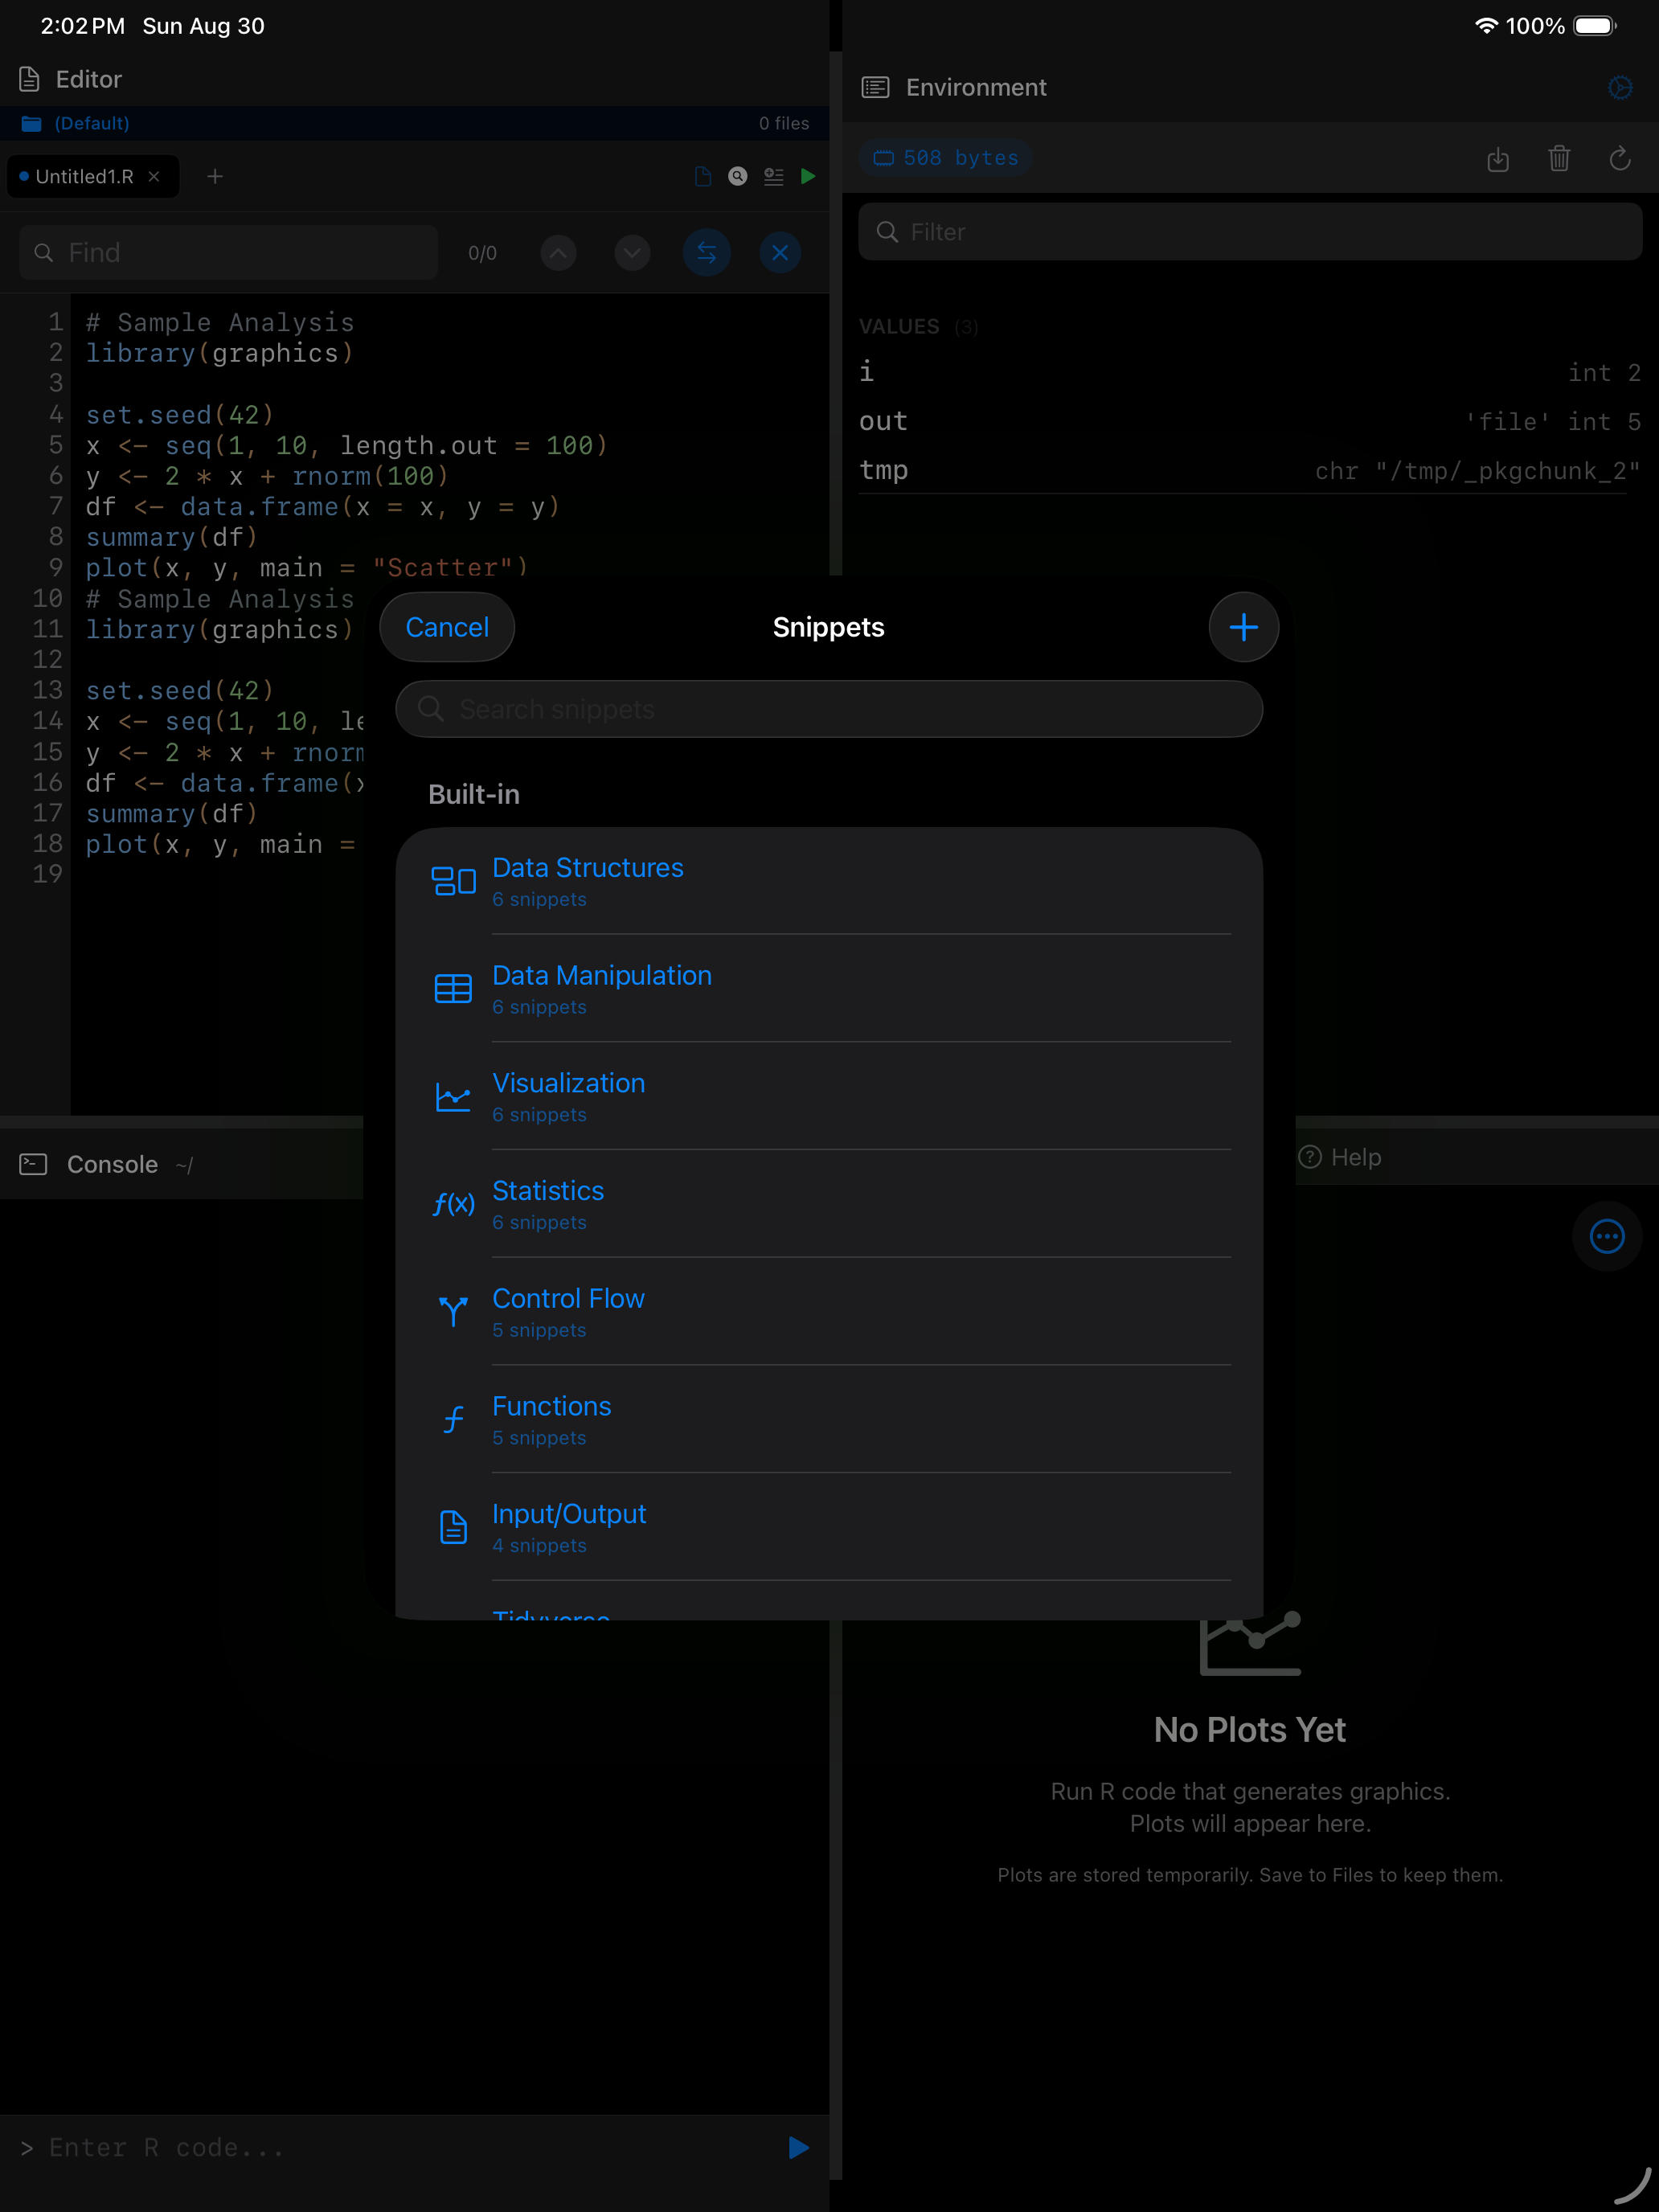Viewport: 1659px width, 2212px height.
Task: Click the Data Manipulation table icon
Action: click(453, 989)
